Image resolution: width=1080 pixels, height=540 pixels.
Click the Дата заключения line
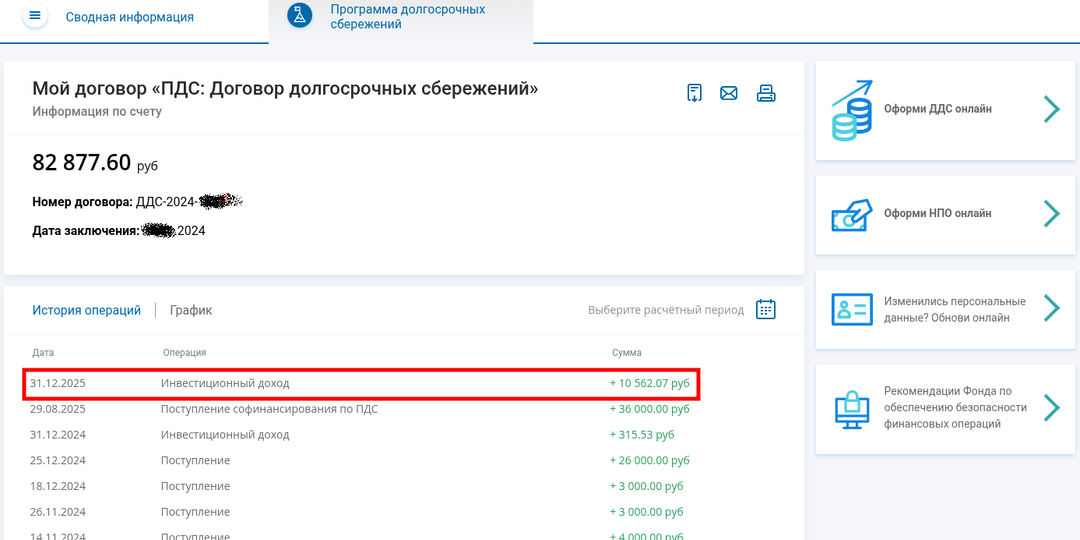pyautogui.click(x=118, y=231)
